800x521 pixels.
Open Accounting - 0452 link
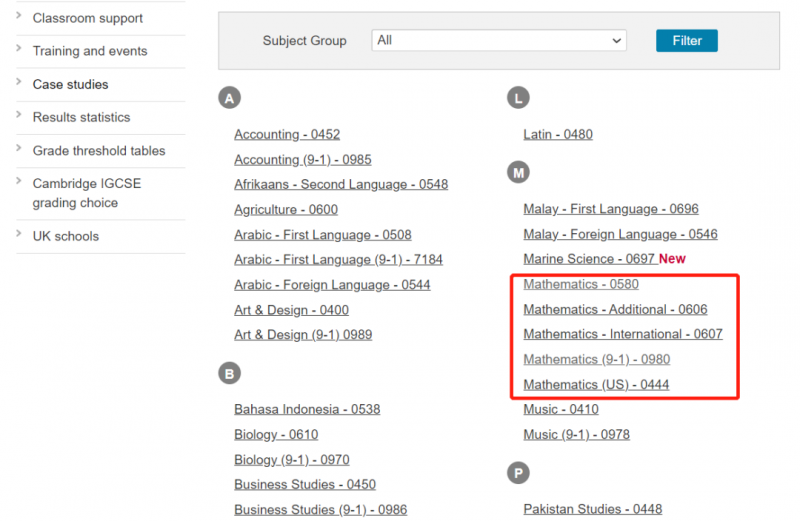pos(287,134)
